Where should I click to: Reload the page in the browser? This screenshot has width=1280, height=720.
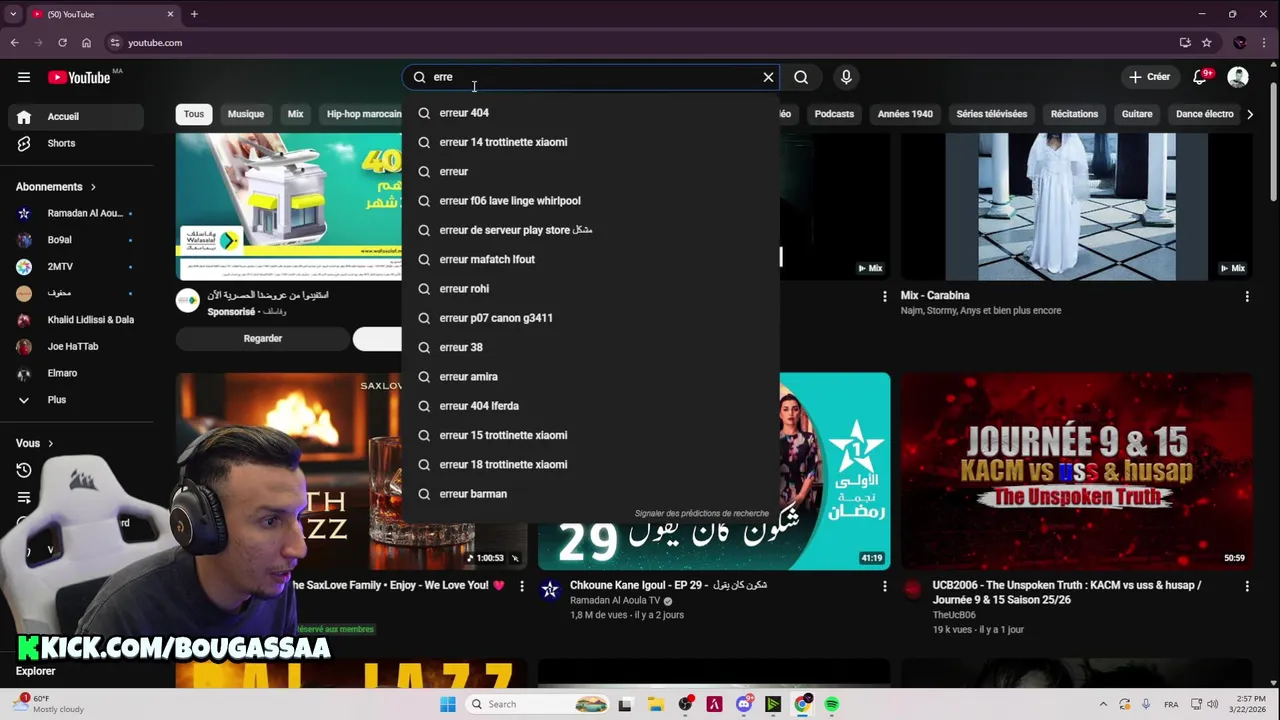click(x=62, y=43)
